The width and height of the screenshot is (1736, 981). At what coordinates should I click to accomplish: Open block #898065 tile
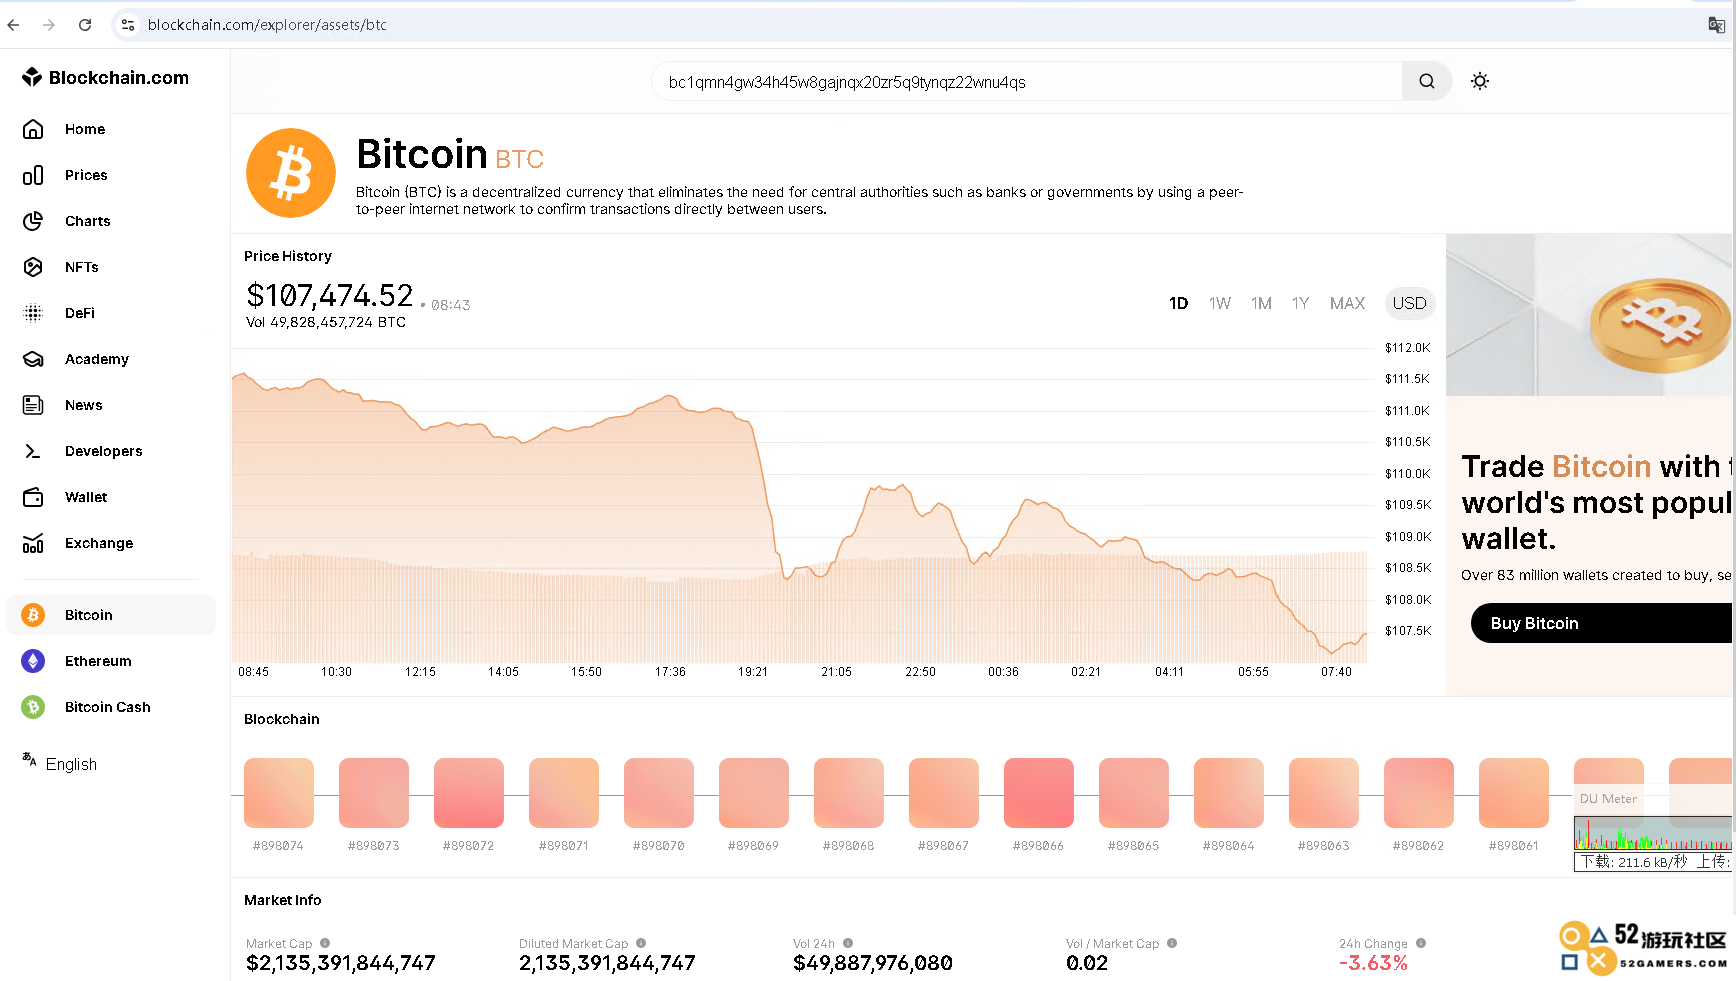point(1134,793)
